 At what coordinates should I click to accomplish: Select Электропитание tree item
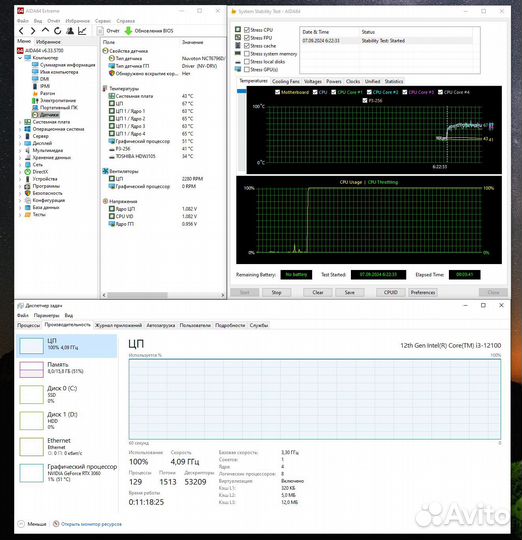click(54, 101)
